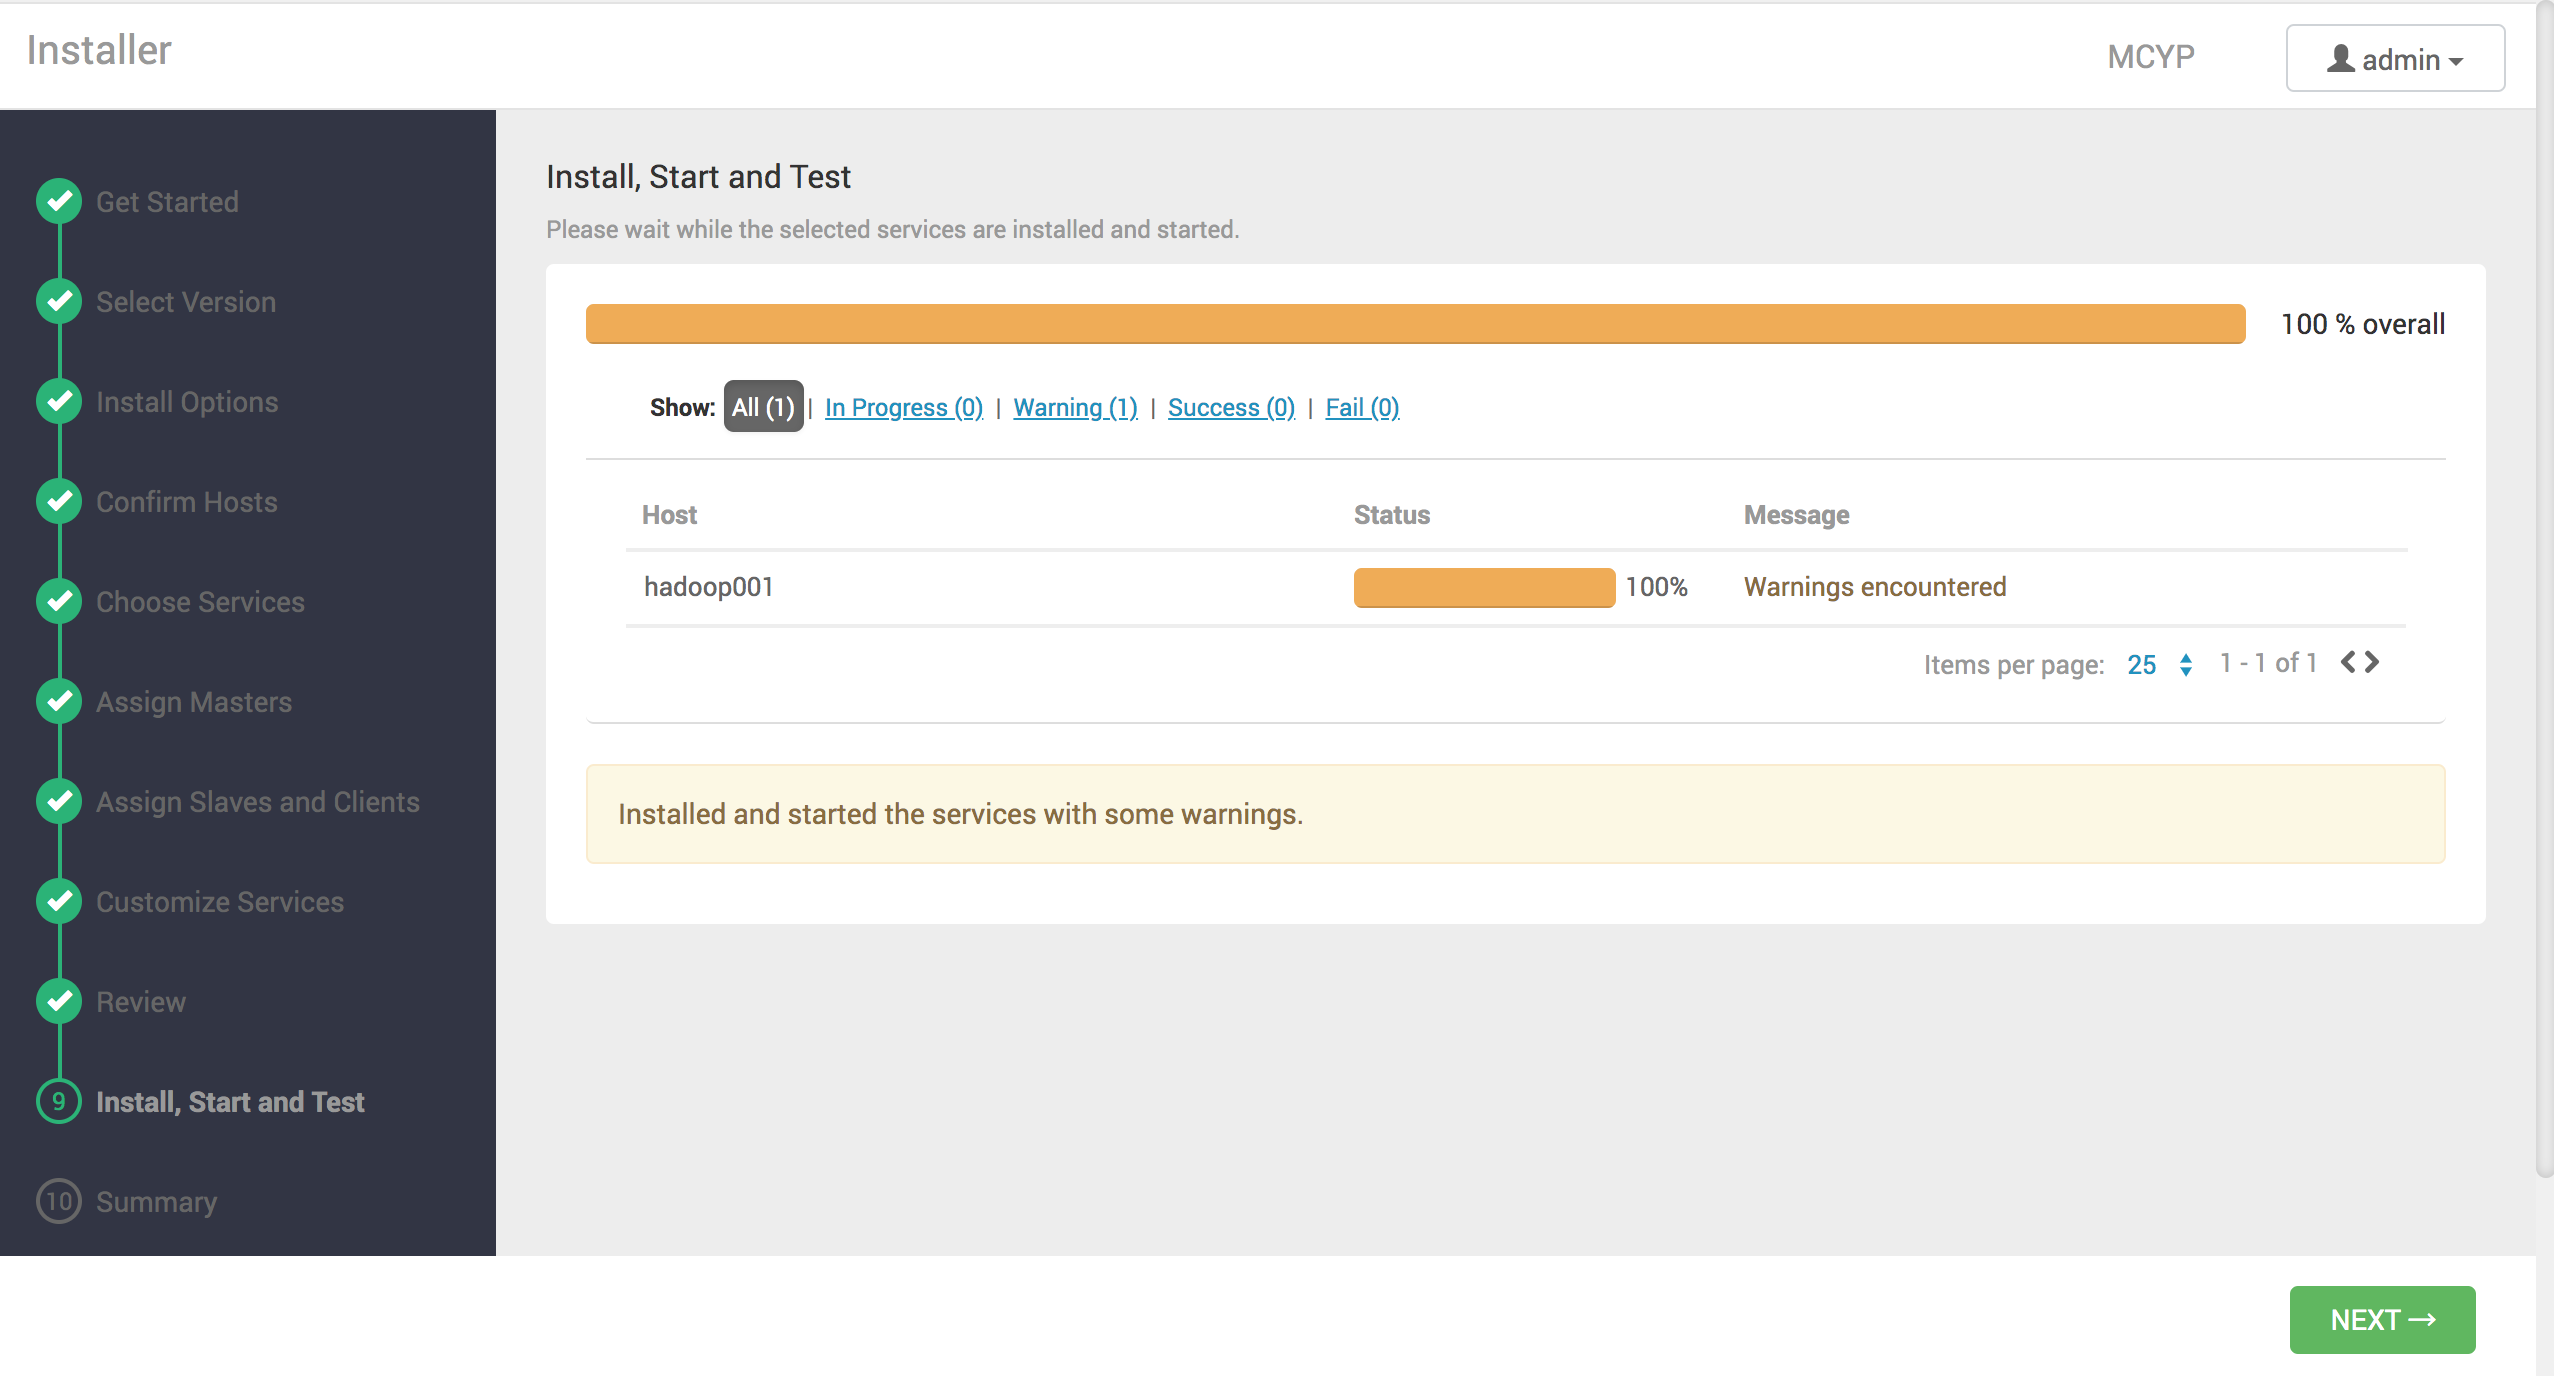Open the Warnings encountered message
This screenshot has width=2554, height=1376.
point(1875,587)
